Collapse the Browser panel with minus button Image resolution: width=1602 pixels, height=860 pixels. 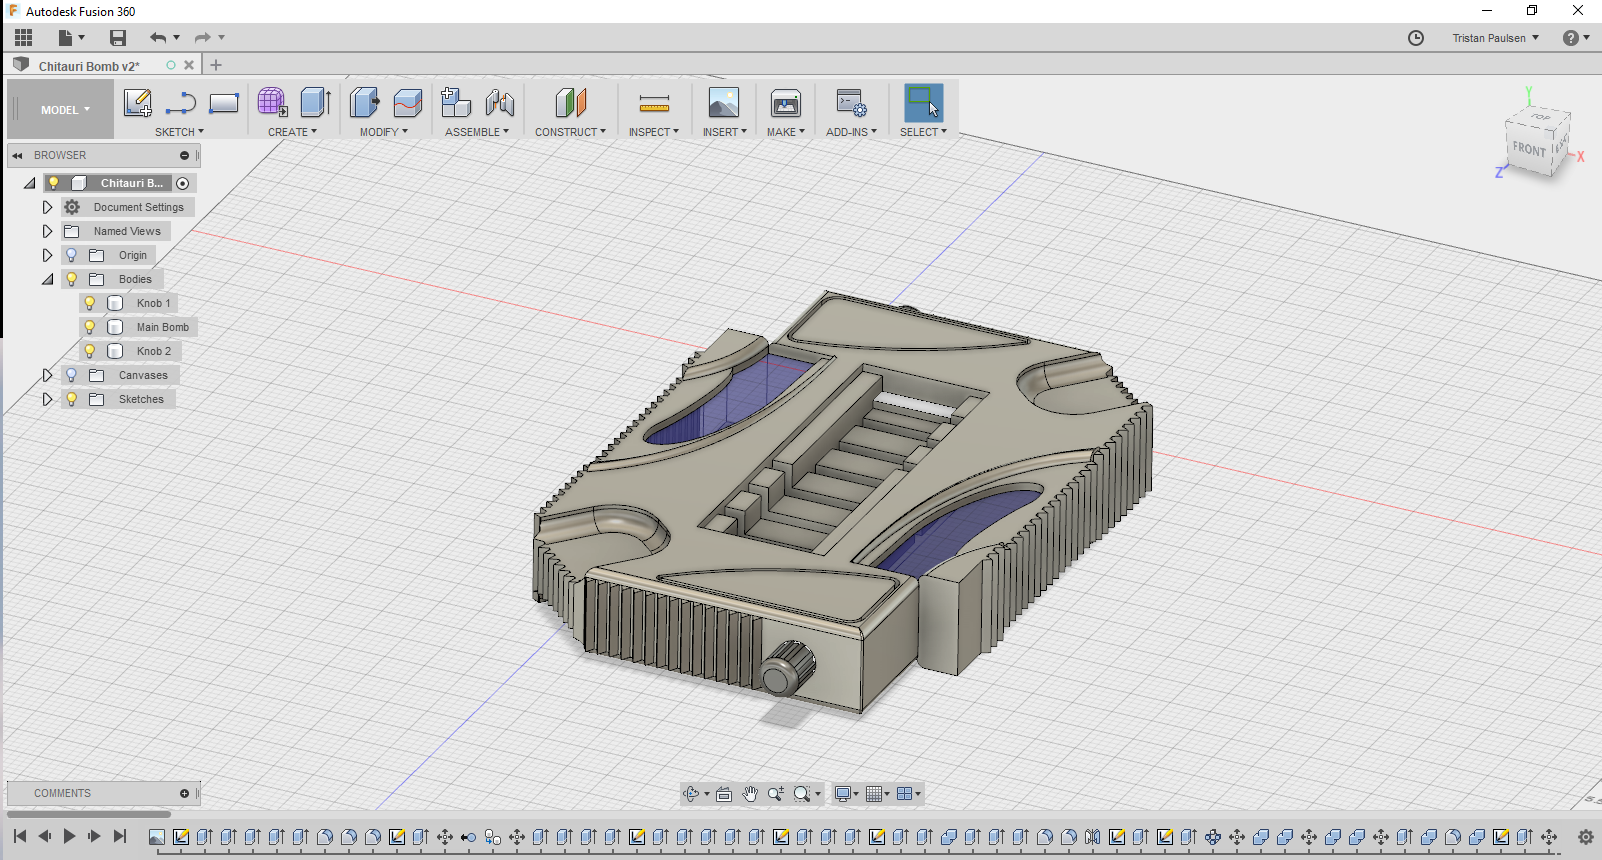pos(184,155)
